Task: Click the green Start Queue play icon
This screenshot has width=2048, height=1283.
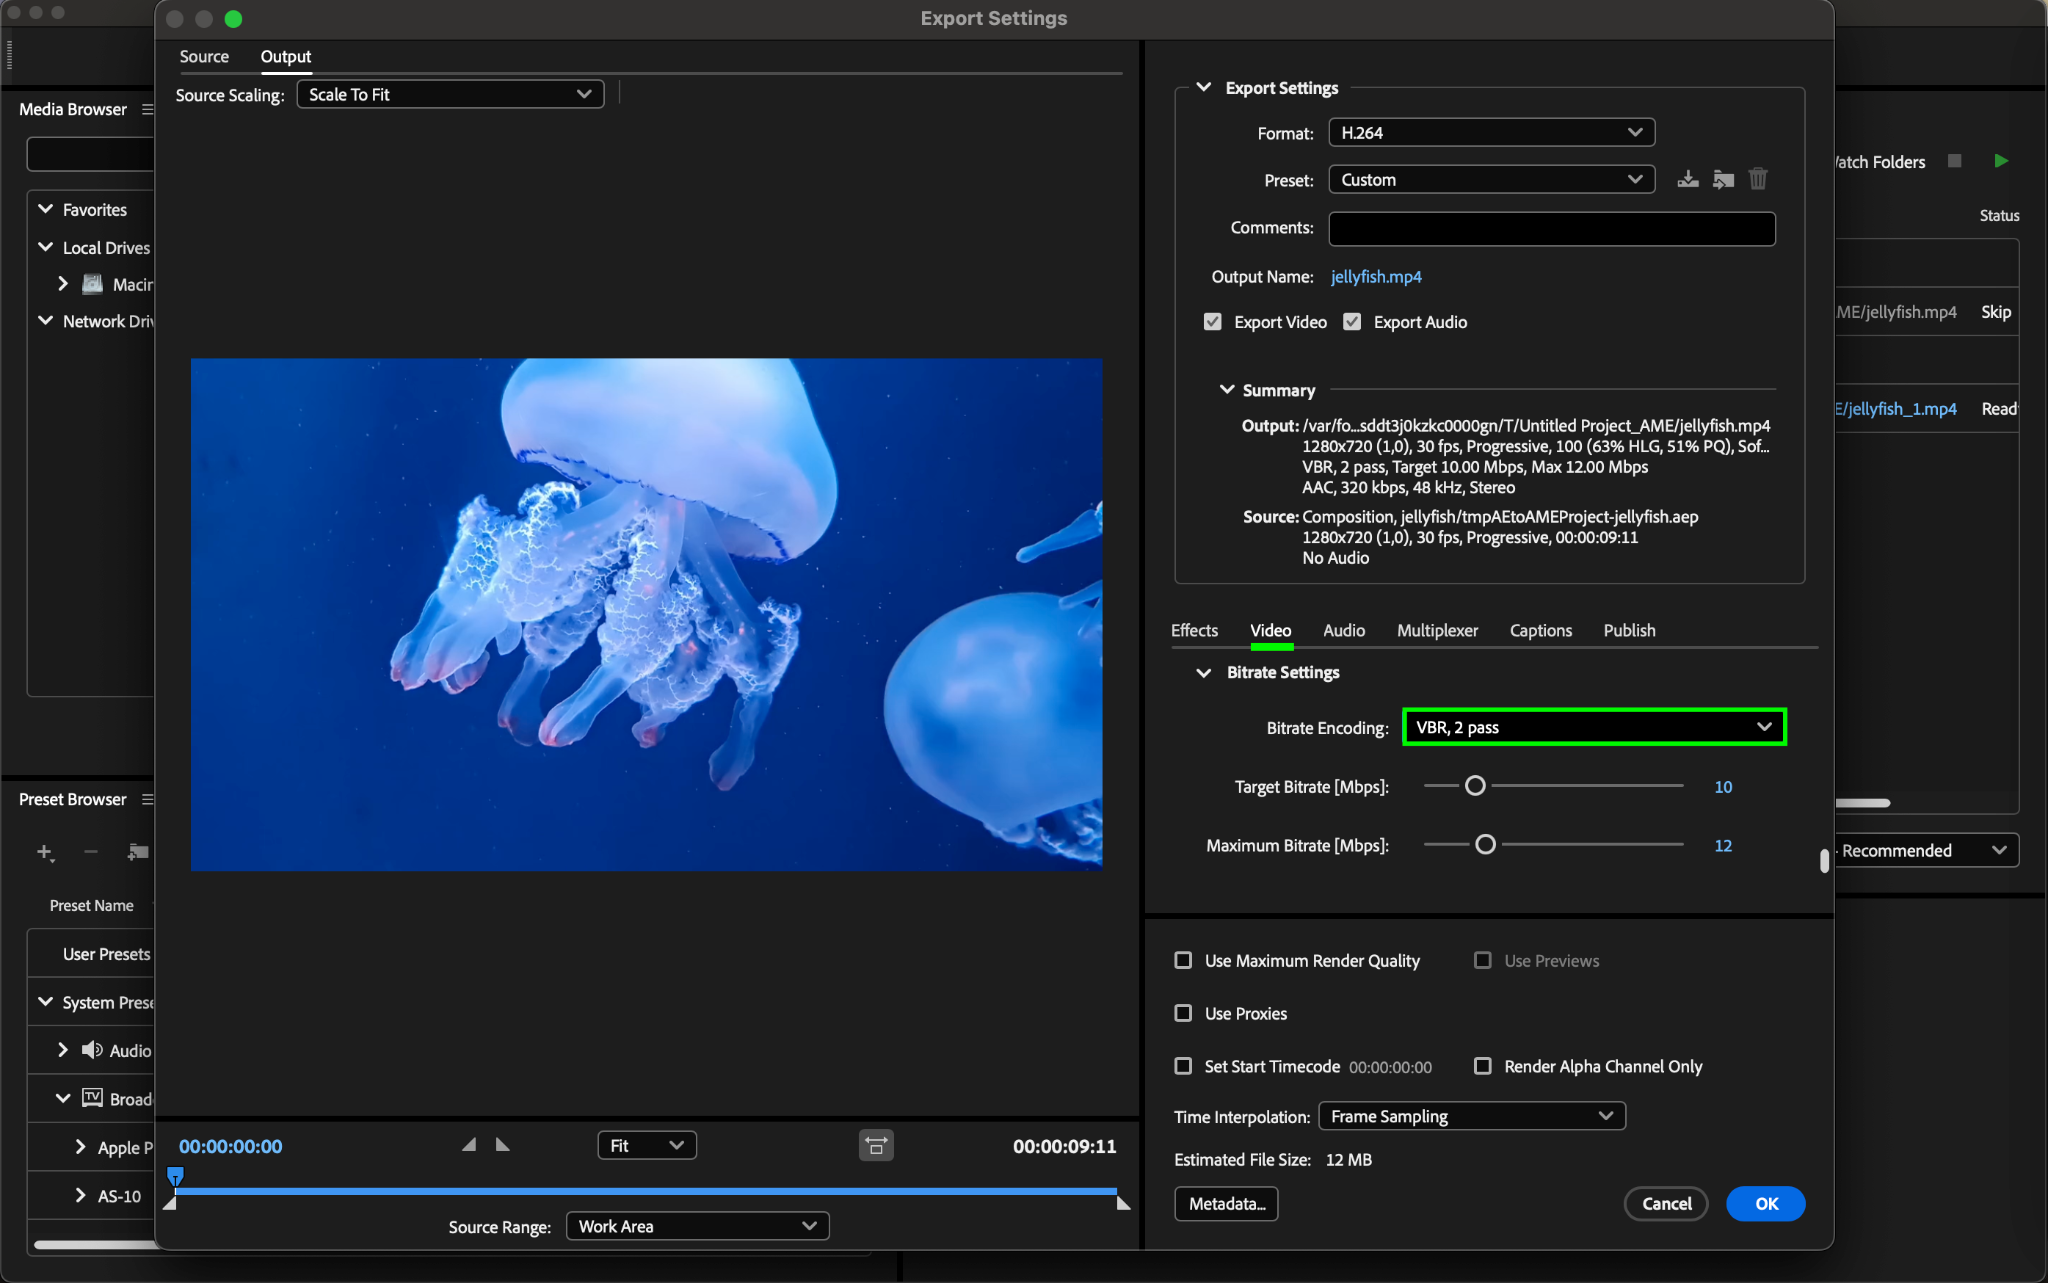Action: pos(2001,161)
